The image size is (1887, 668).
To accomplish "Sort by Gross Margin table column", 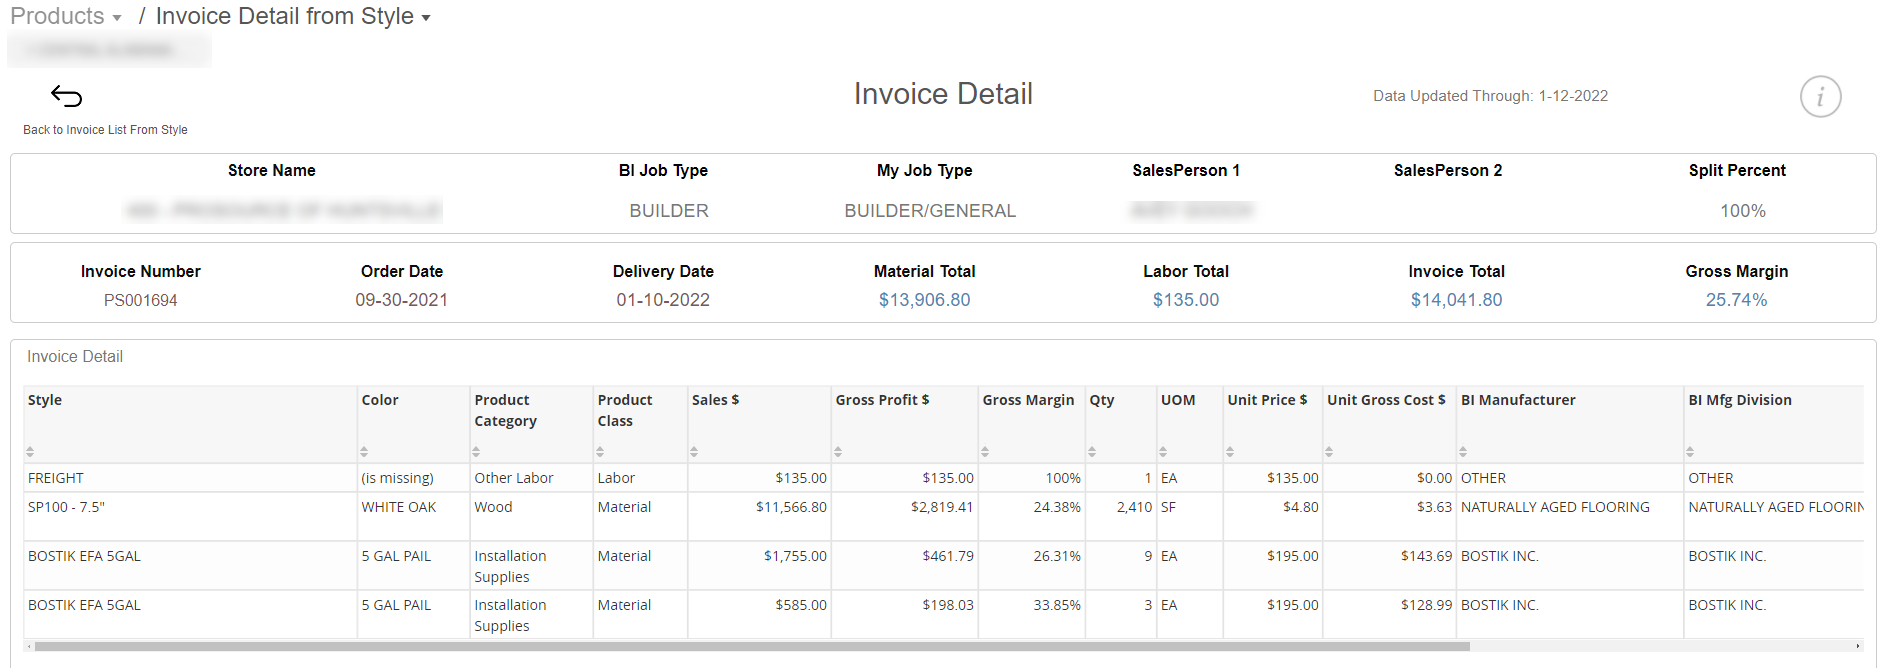I will tap(985, 452).
